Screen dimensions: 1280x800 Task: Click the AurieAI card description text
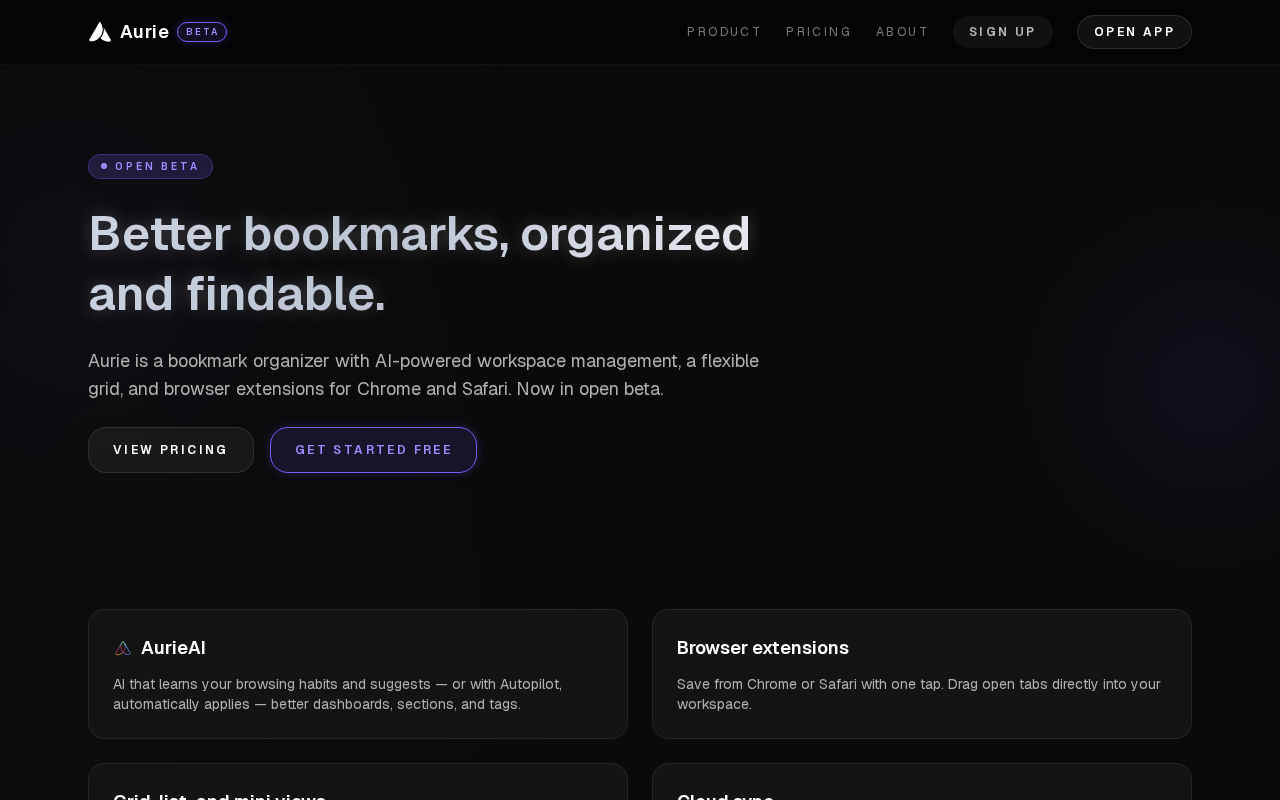tap(337, 694)
